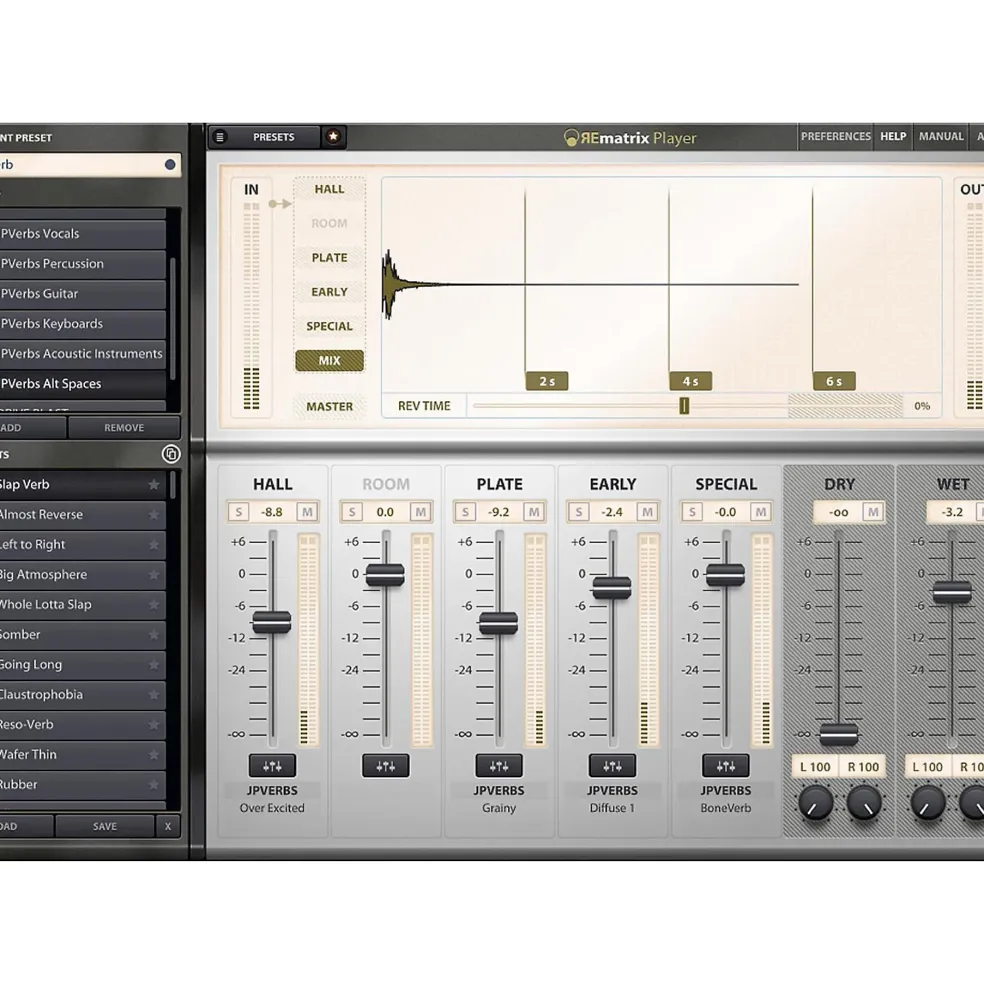Favorite the Whole Lotta Slap preset star
984x985 pixels.
[153, 604]
